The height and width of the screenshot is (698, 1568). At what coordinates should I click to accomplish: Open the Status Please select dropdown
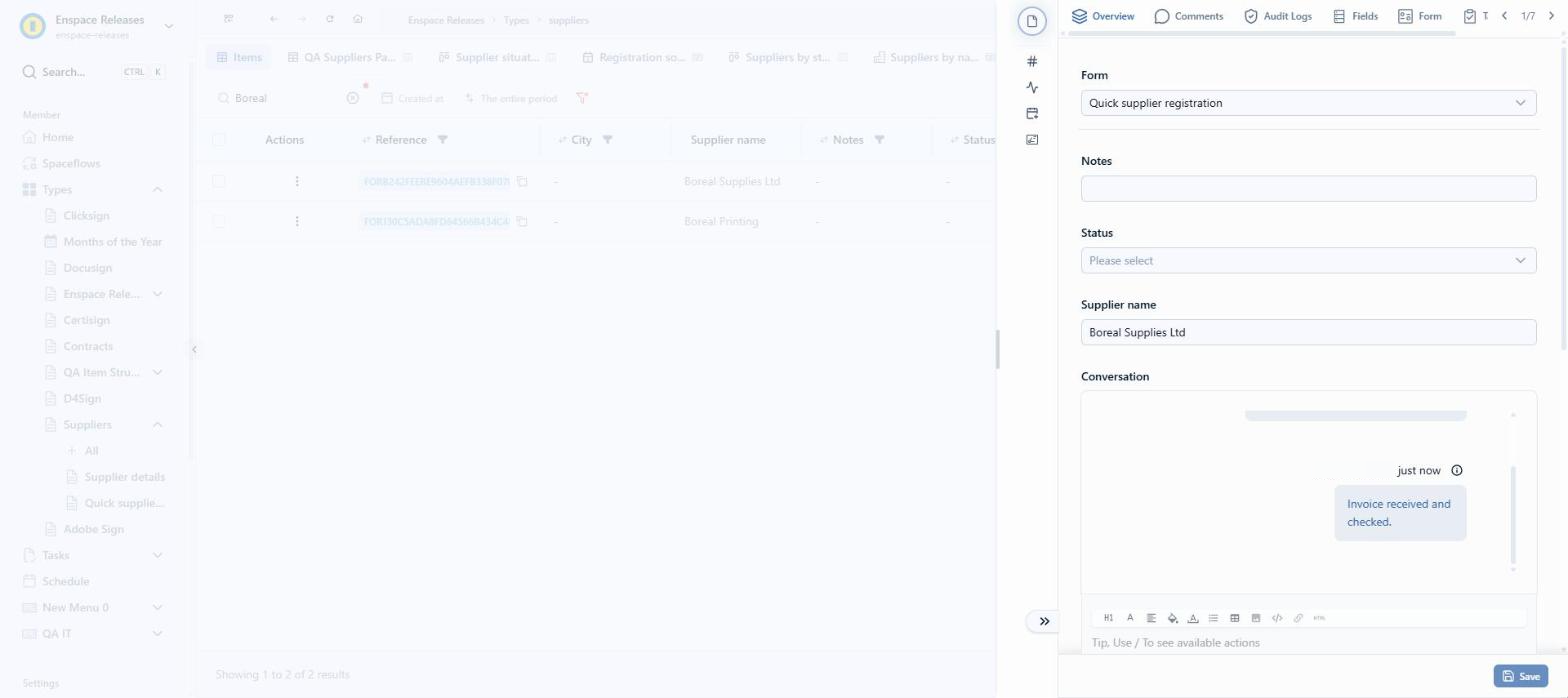pyautogui.click(x=1308, y=260)
